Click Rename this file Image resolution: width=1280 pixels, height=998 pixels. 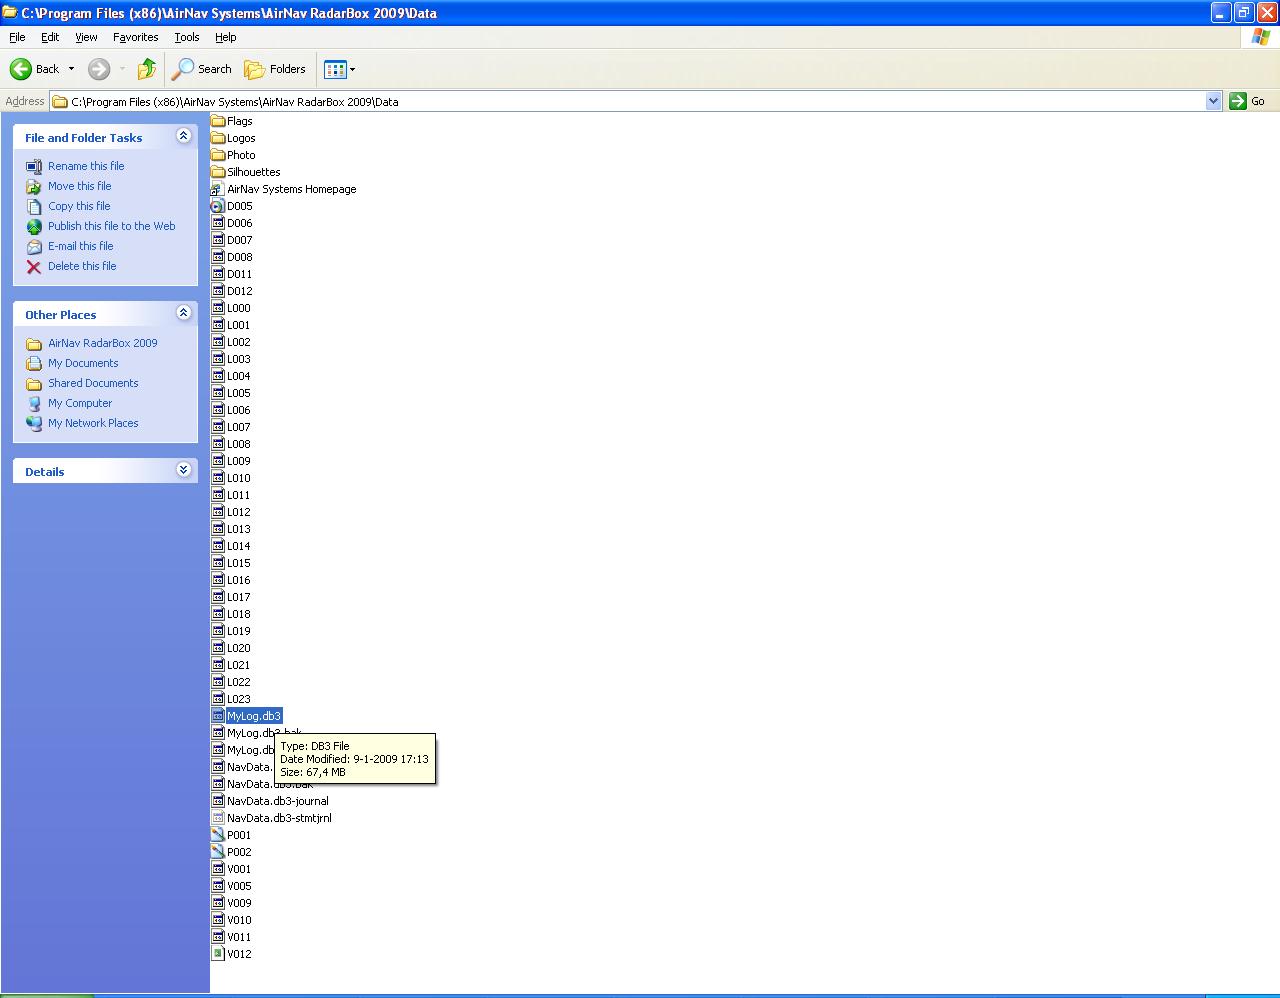[86, 166]
